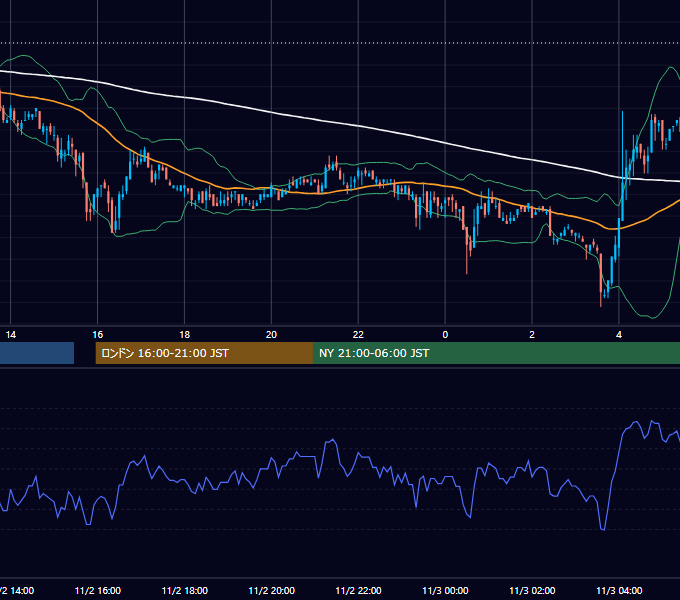Click the '11/2 20:00' label on the lower axis
680x600 pixels.
pos(271,591)
